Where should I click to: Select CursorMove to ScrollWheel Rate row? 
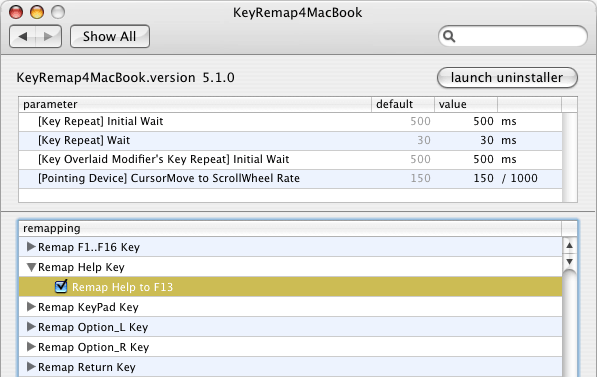click(291, 179)
